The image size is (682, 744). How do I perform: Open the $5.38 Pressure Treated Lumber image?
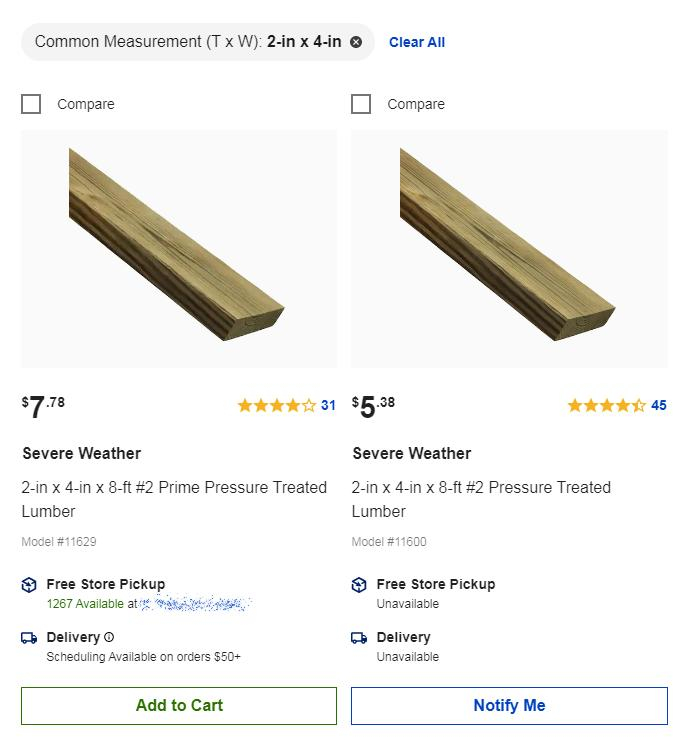coord(509,248)
